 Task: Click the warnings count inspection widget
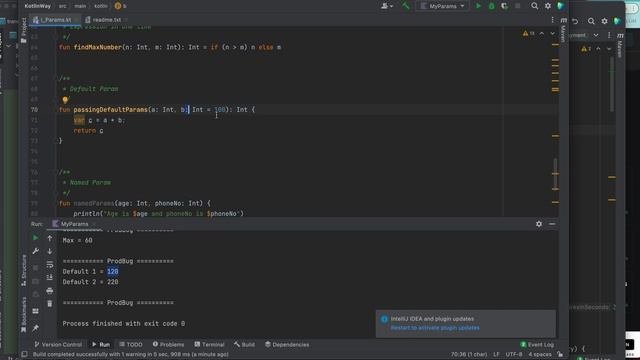pos(528,33)
